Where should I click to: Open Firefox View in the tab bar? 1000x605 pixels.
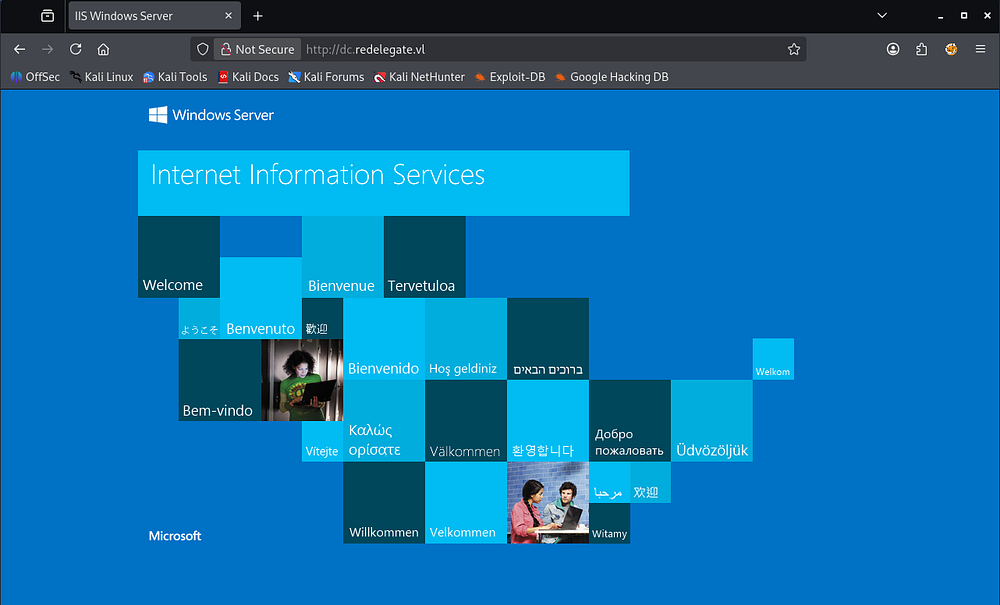point(47,16)
